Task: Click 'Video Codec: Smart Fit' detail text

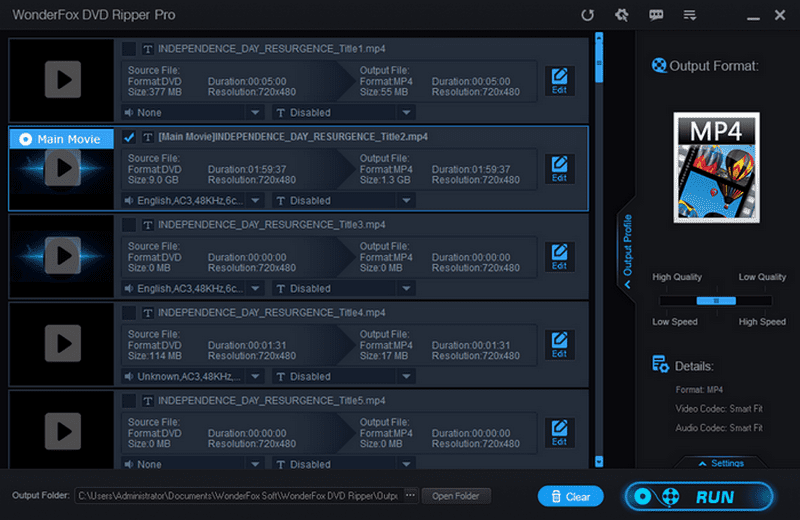Action: coord(719,409)
